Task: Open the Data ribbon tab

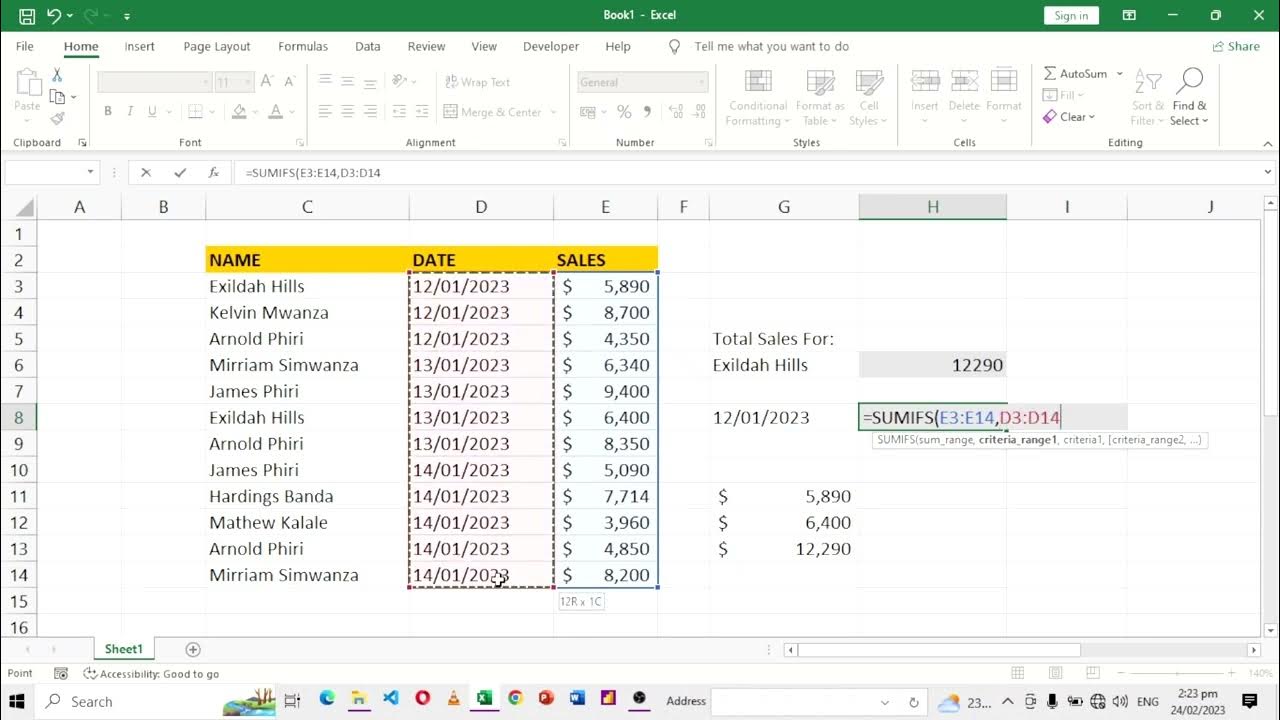Action: point(367,46)
